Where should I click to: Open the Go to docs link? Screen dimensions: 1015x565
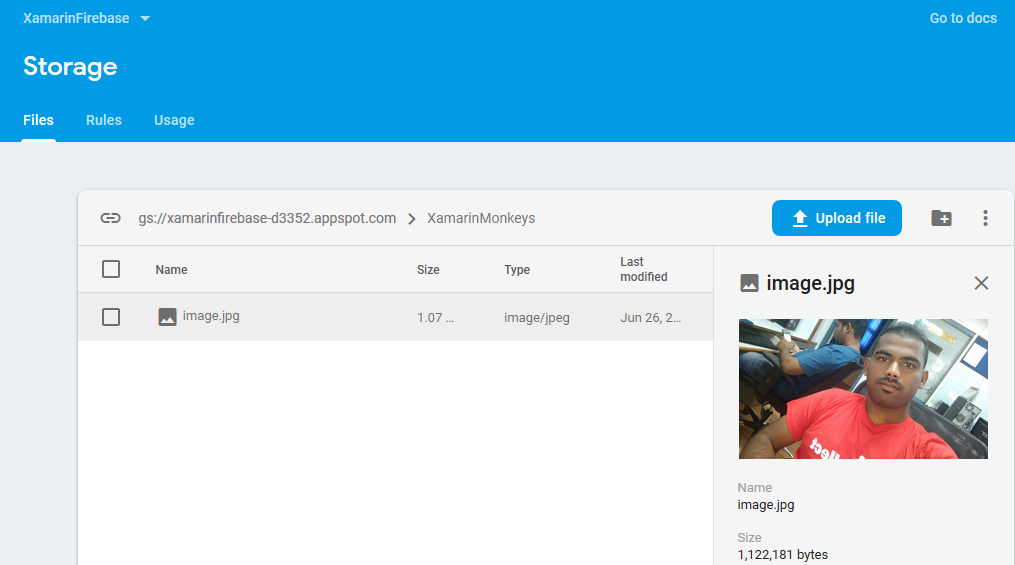(963, 18)
